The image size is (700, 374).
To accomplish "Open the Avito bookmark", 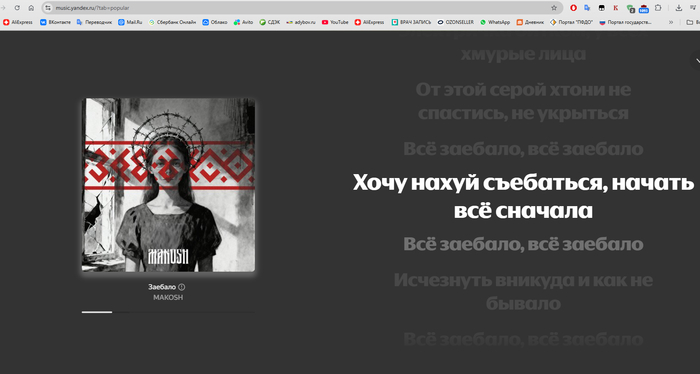I will pos(243,22).
